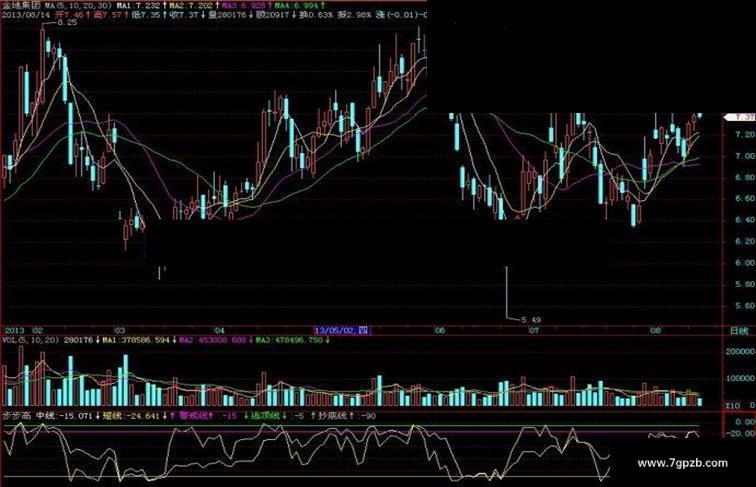Select the green MA4 value in price header
Screen dimensions: 756x487
pos(296,5)
